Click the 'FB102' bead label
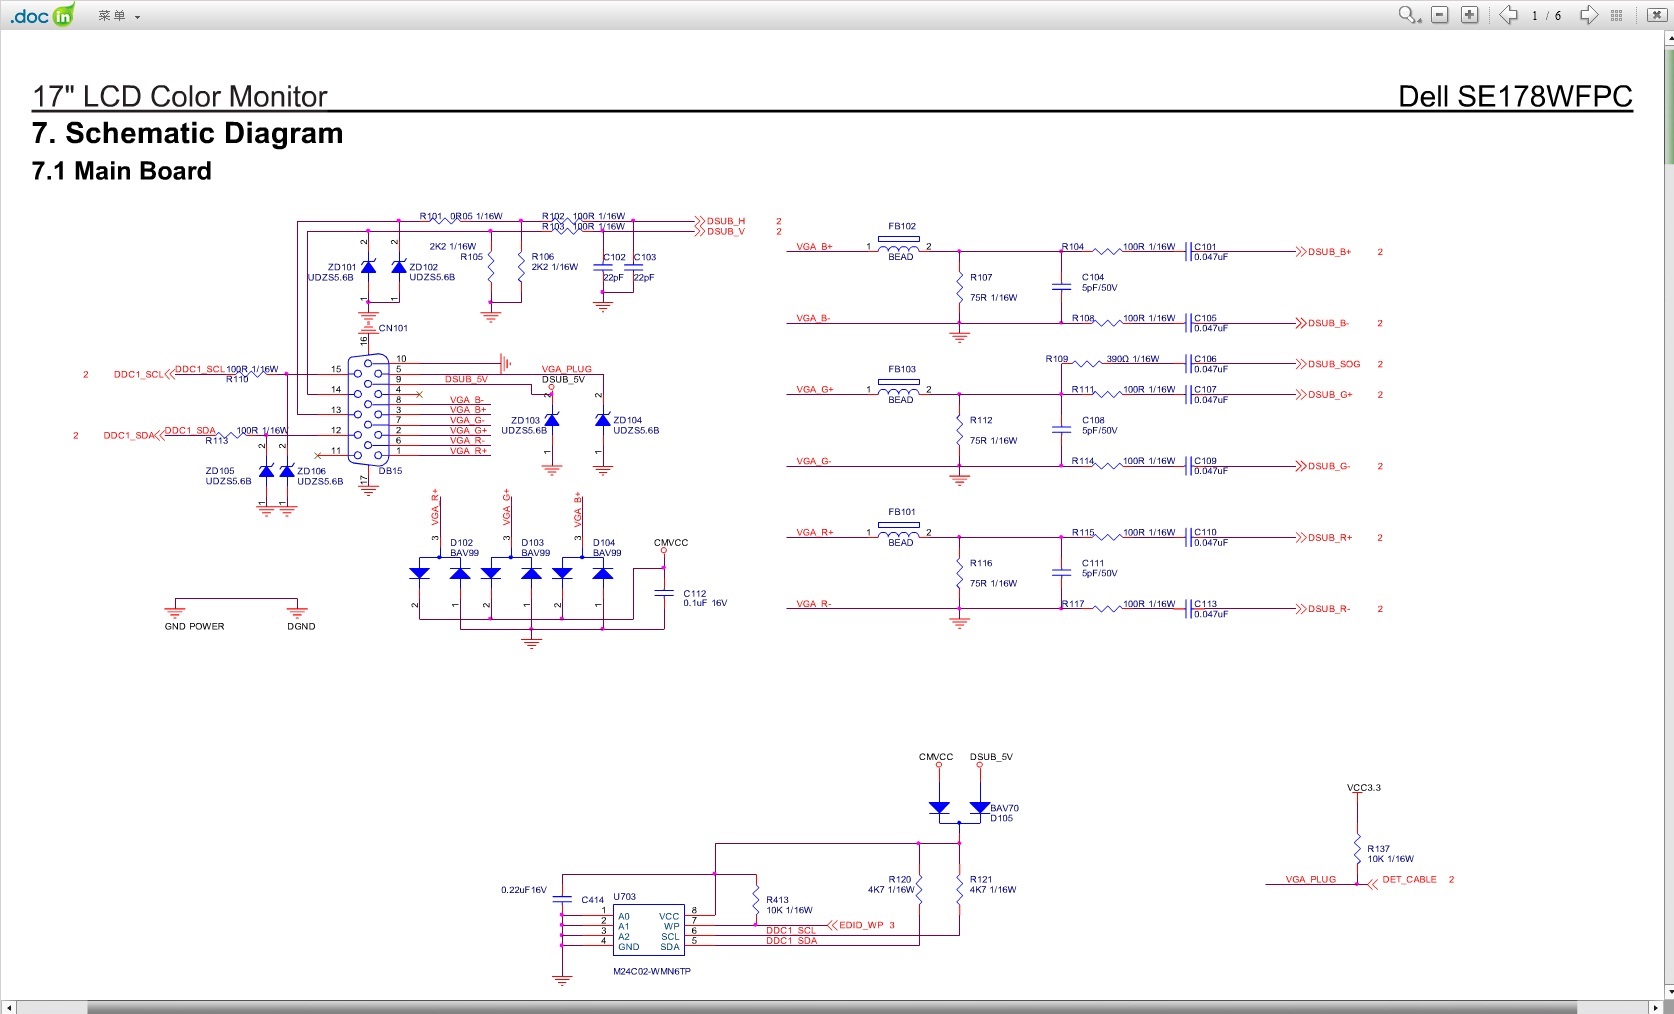Screen dimensions: 1674x1014 click(902, 227)
